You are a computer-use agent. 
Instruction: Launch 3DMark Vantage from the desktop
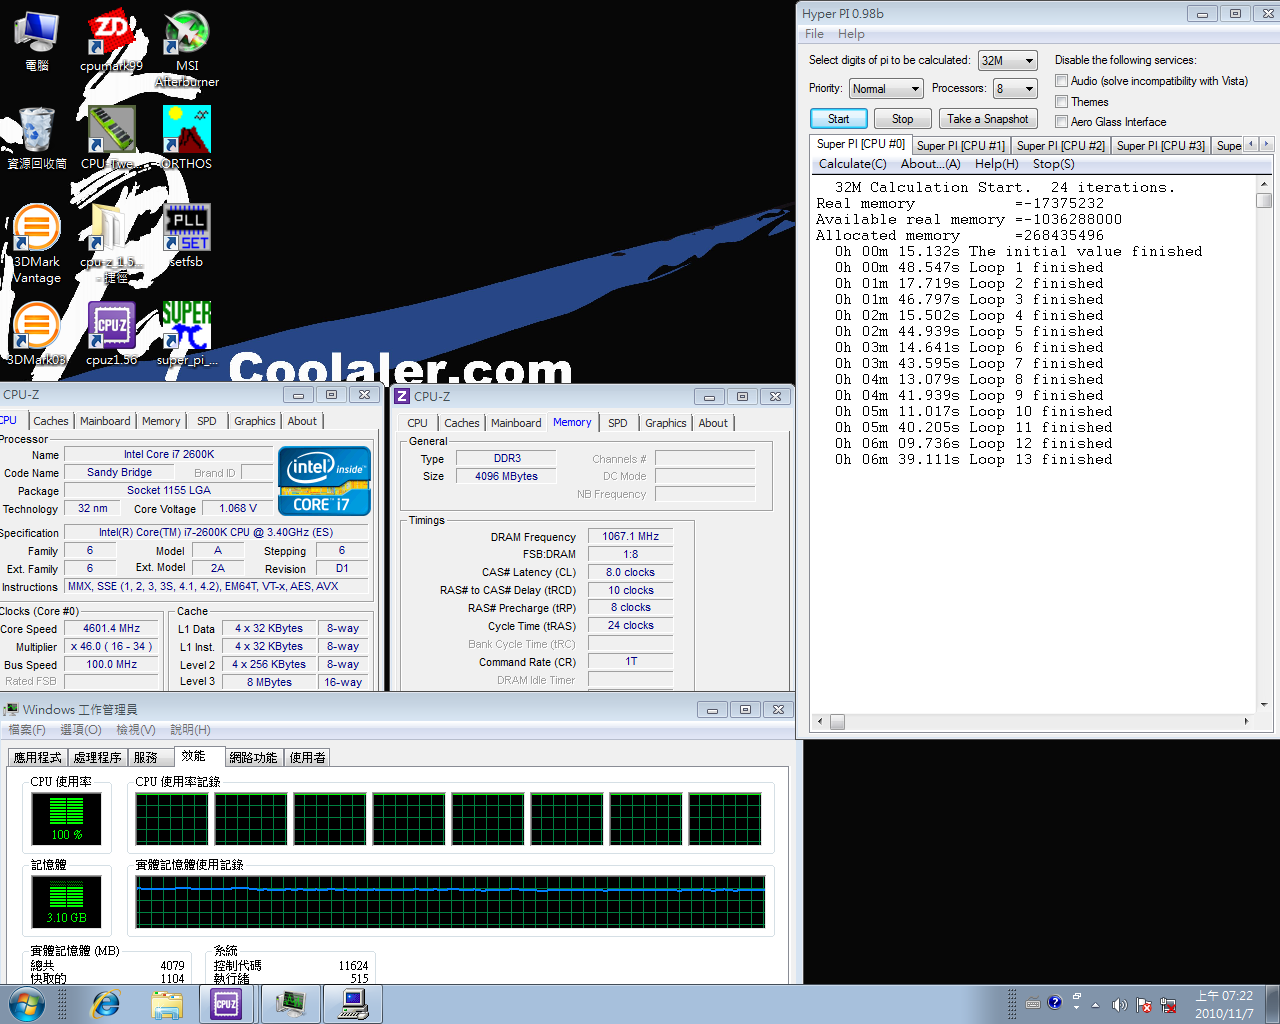coord(37,244)
